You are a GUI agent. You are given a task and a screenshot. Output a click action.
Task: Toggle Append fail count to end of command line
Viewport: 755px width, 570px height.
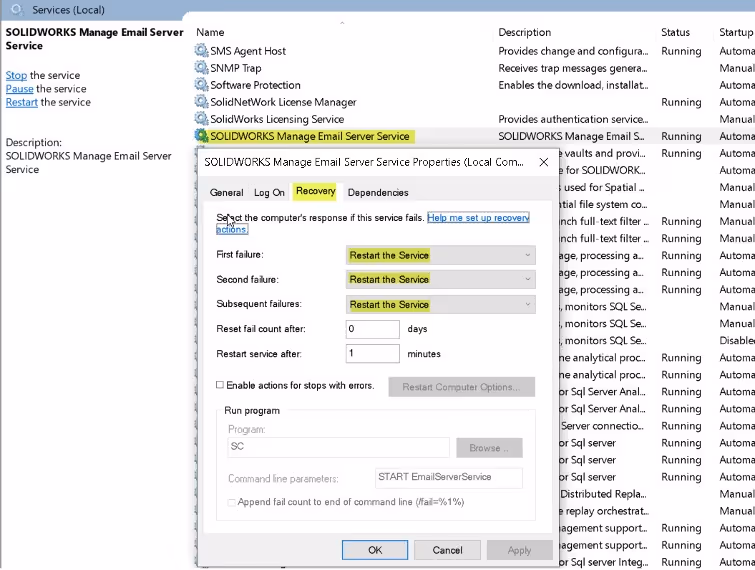point(232,502)
